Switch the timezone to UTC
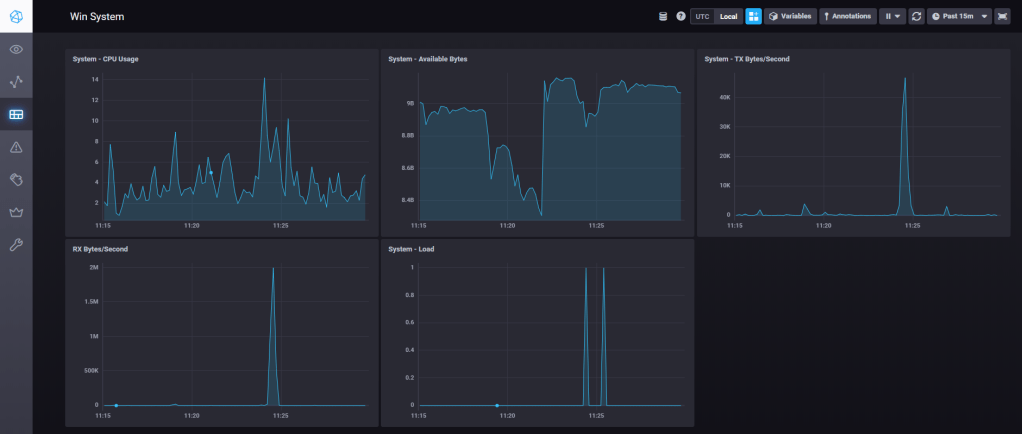The height and width of the screenshot is (434, 1022). (x=703, y=17)
